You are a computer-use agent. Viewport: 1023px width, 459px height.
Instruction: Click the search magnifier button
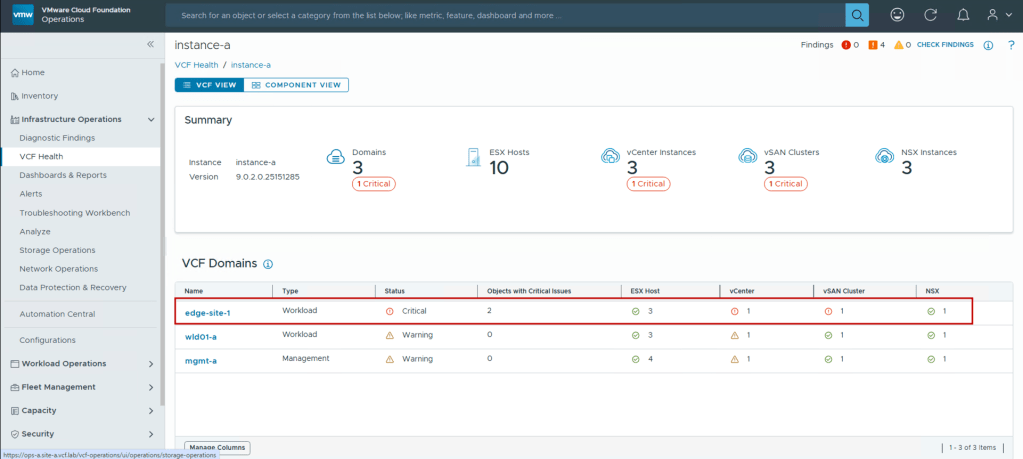tap(857, 14)
